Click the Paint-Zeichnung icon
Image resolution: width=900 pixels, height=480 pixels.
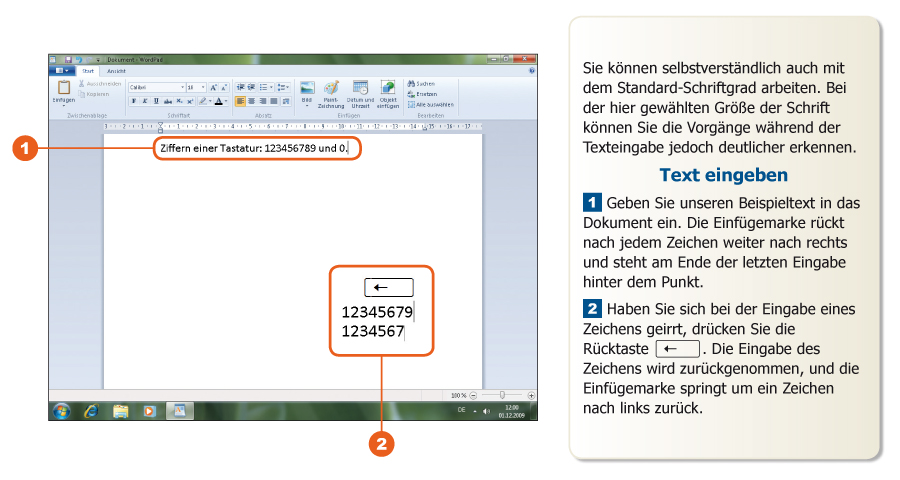coord(332,89)
